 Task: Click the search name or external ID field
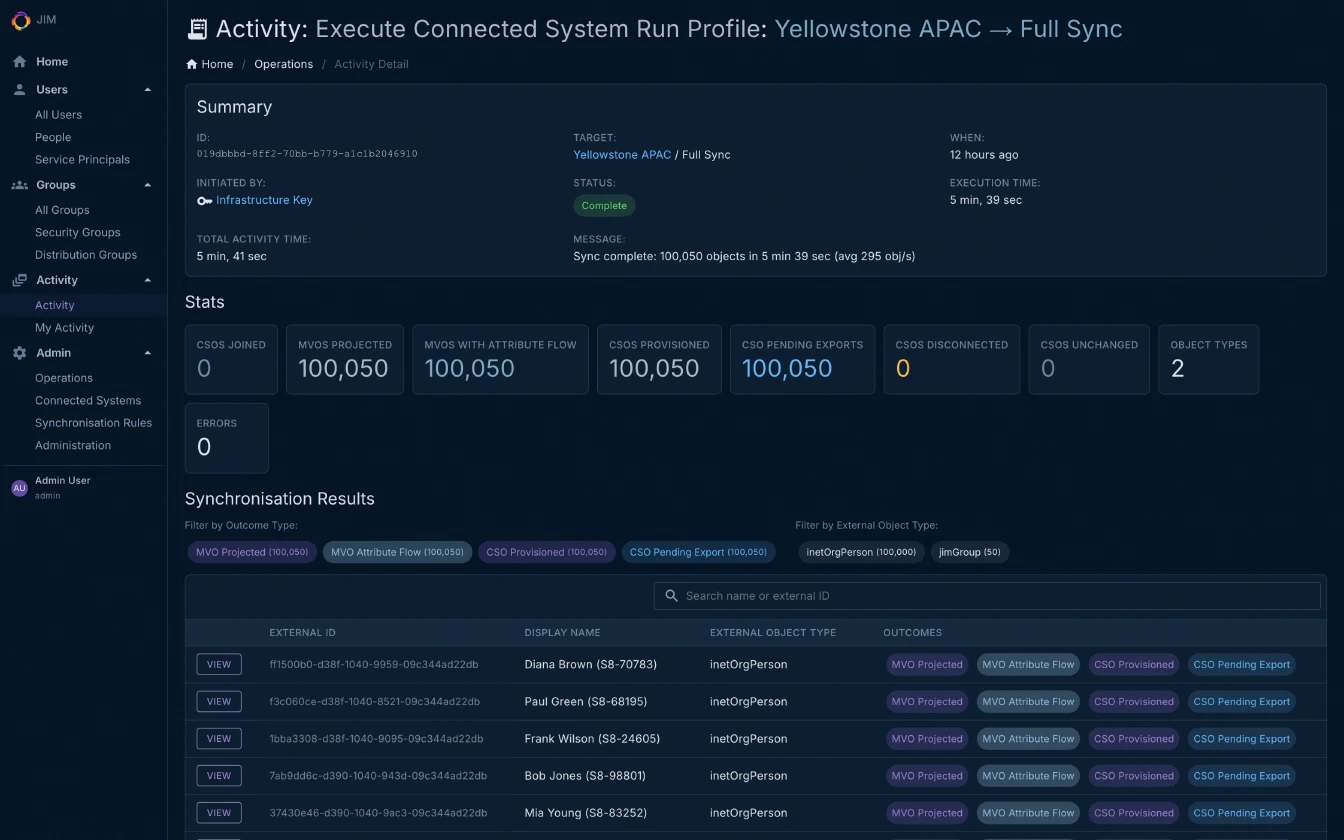986,595
